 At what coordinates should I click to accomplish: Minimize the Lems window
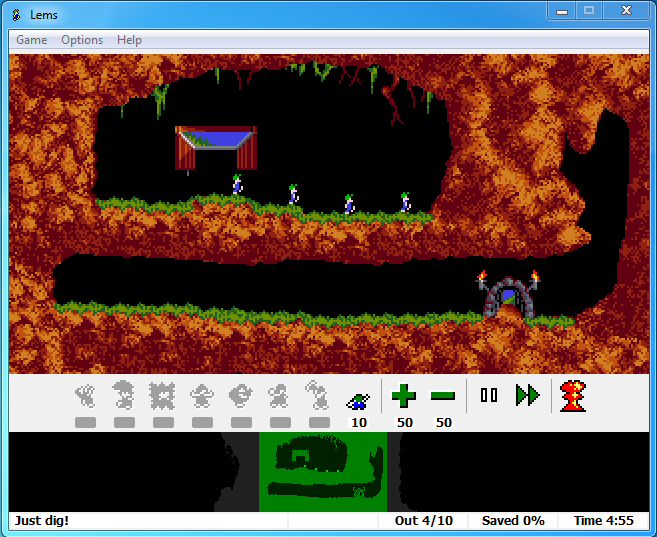point(562,11)
